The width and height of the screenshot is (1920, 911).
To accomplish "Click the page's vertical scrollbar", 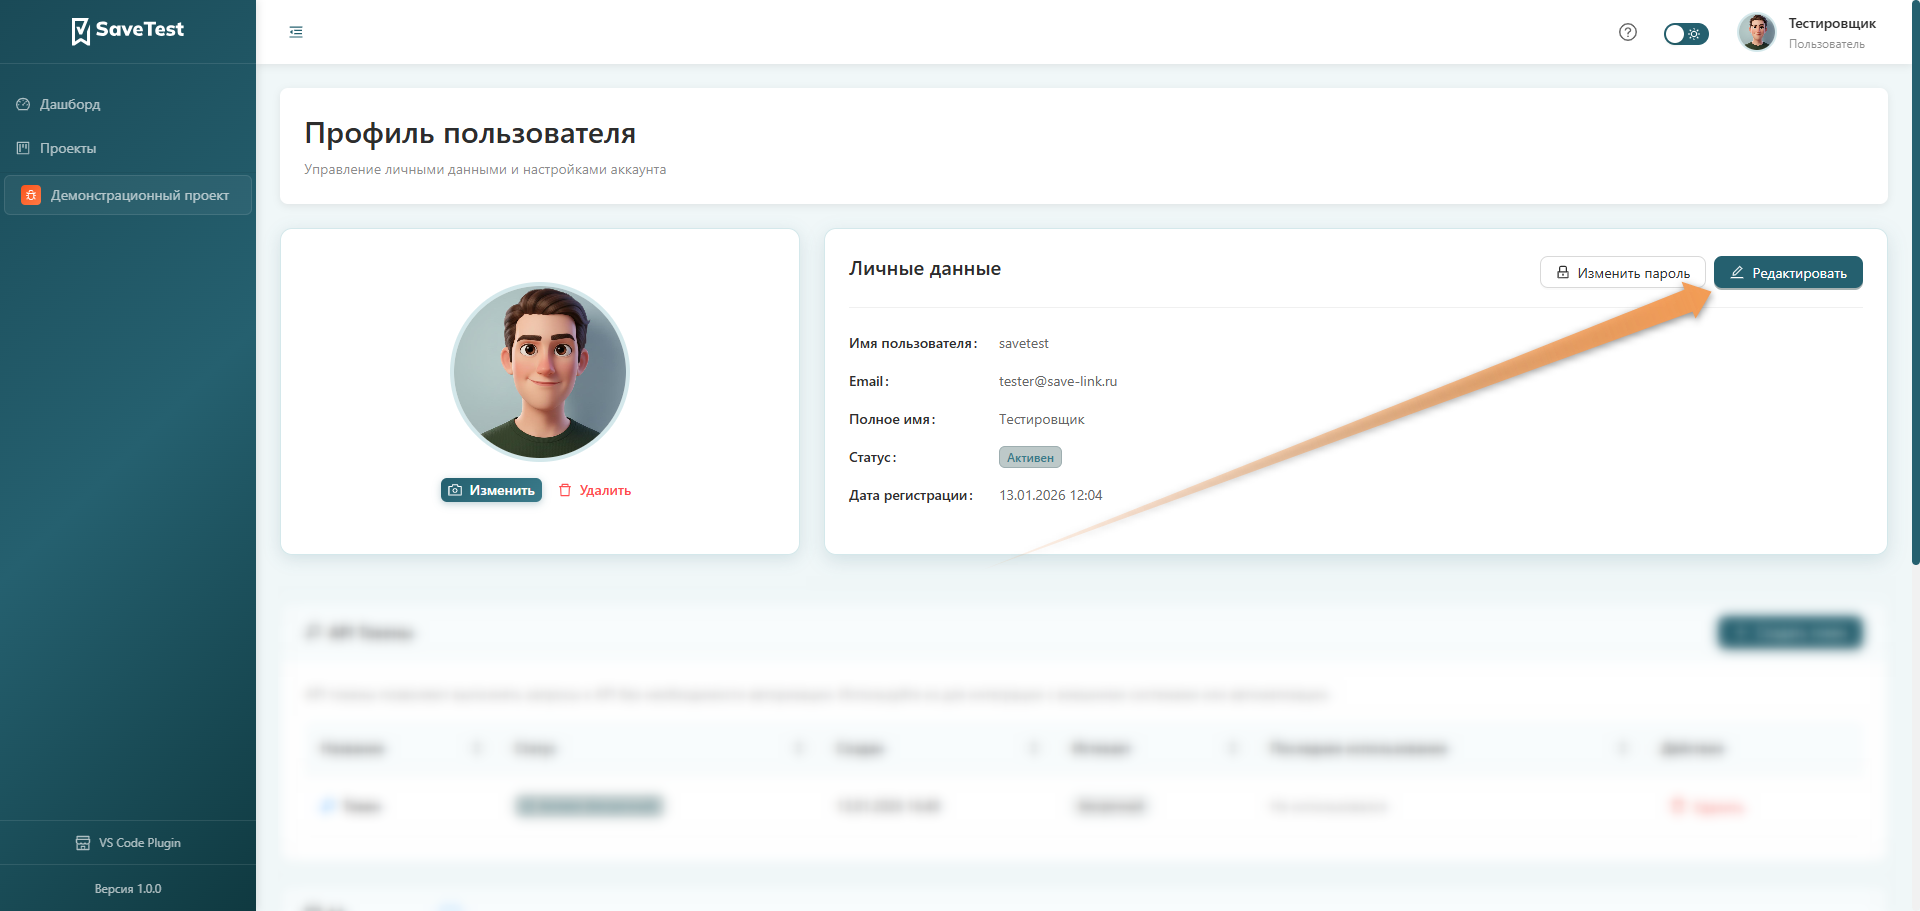I will point(1914,300).
